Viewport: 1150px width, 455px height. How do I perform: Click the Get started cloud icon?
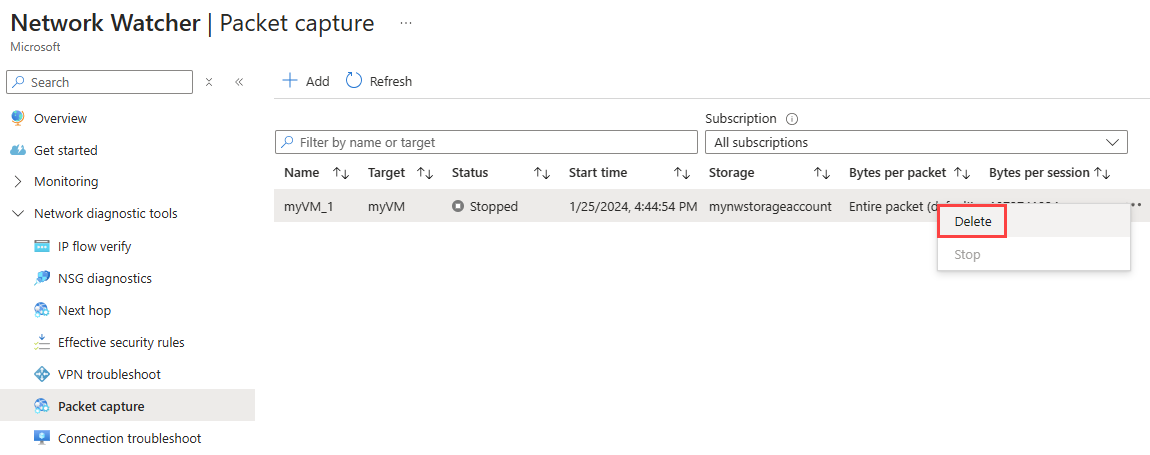(x=17, y=150)
